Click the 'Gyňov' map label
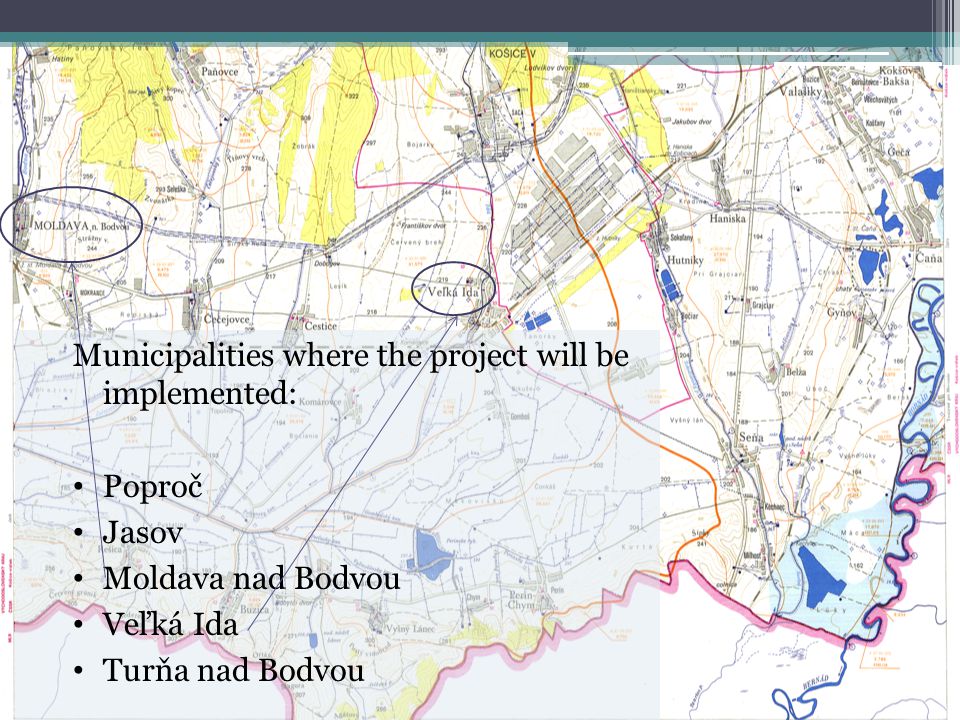Image resolution: width=960 pixels, height=720 pixels. (x=842, y=312)
